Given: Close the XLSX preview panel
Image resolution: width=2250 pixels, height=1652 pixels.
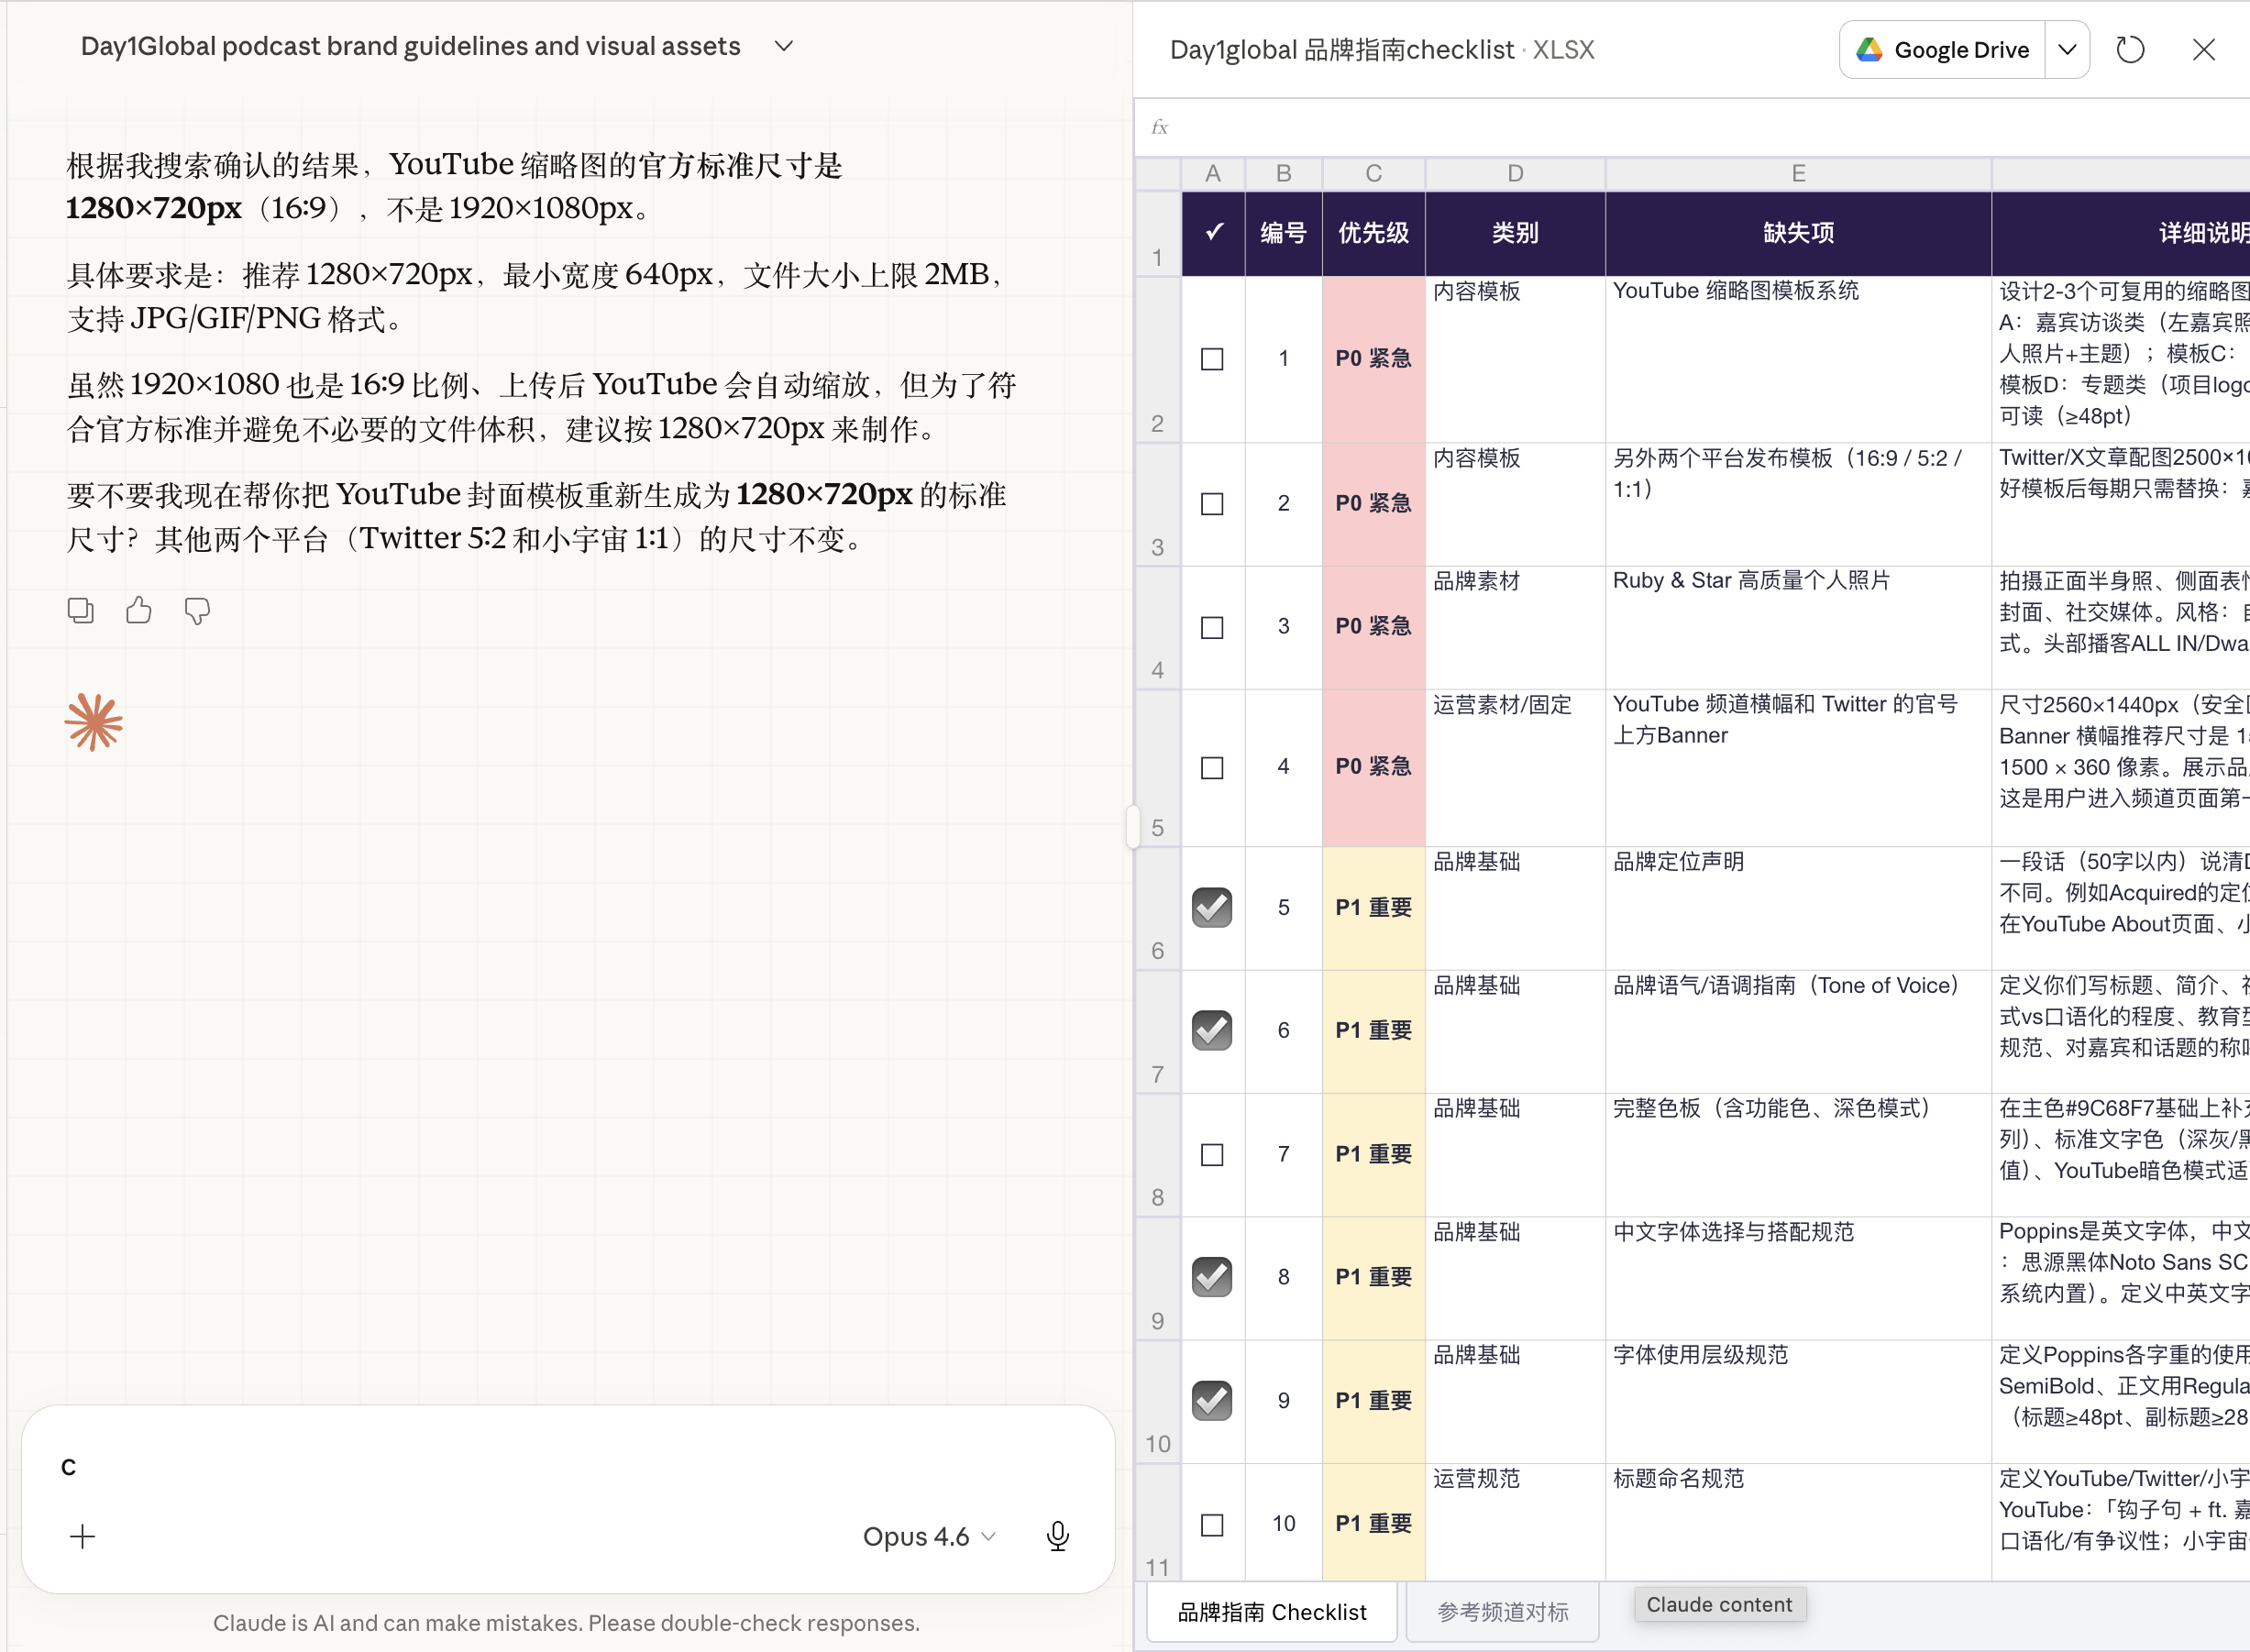Looking at the screenshot, I should [x=2203, y=50].
